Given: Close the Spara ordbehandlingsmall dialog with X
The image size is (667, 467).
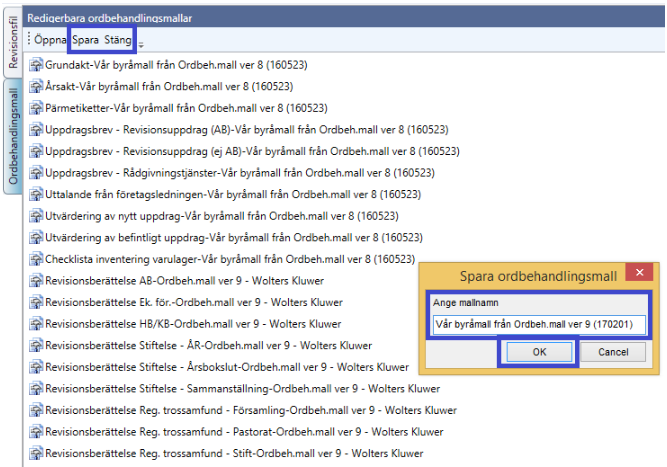Looking at the screenshot, I should (639, 273).
